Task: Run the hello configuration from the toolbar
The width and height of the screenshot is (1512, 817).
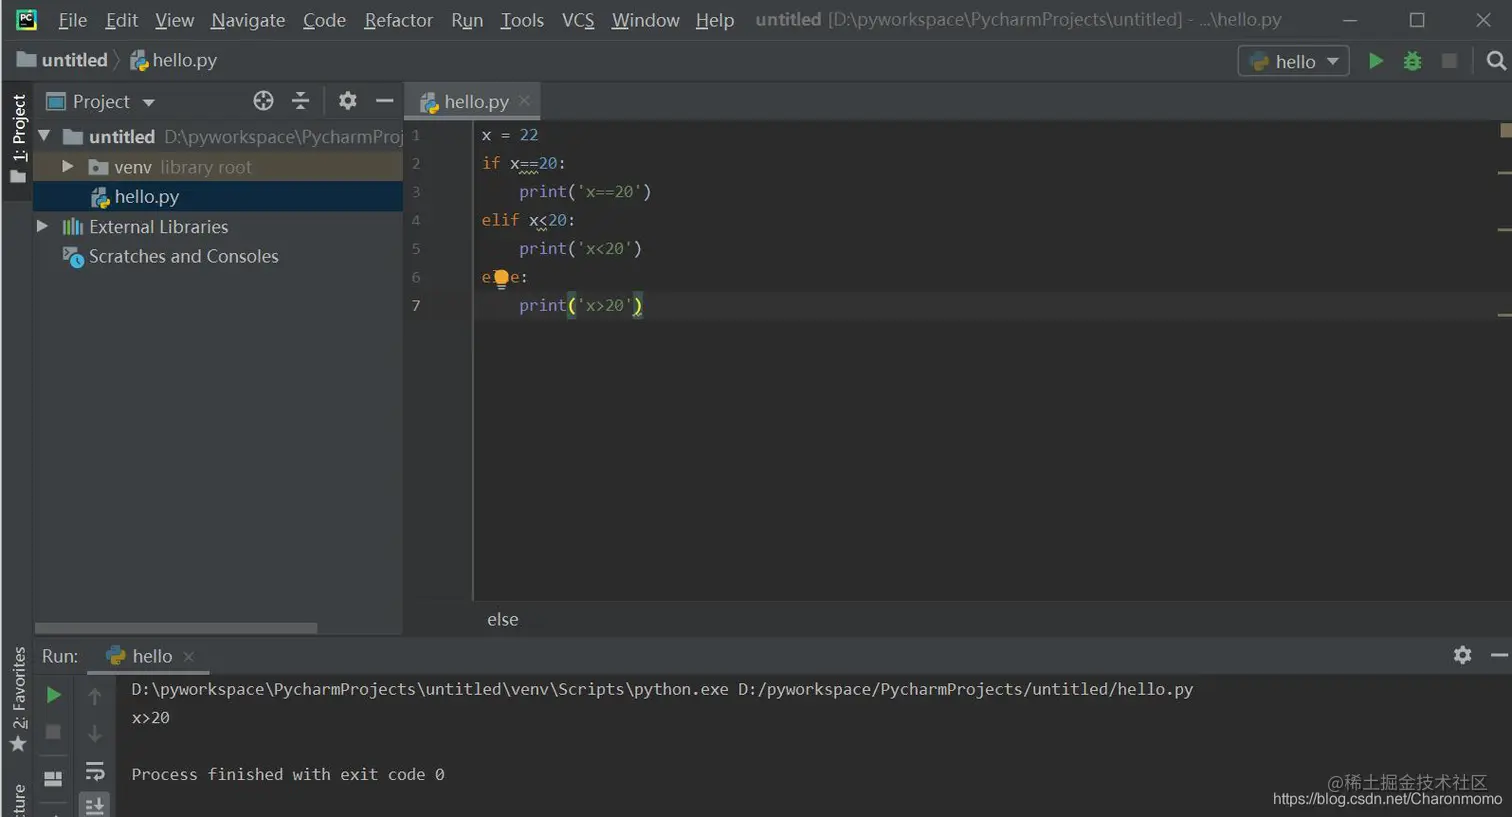Action: (1376, 61)
